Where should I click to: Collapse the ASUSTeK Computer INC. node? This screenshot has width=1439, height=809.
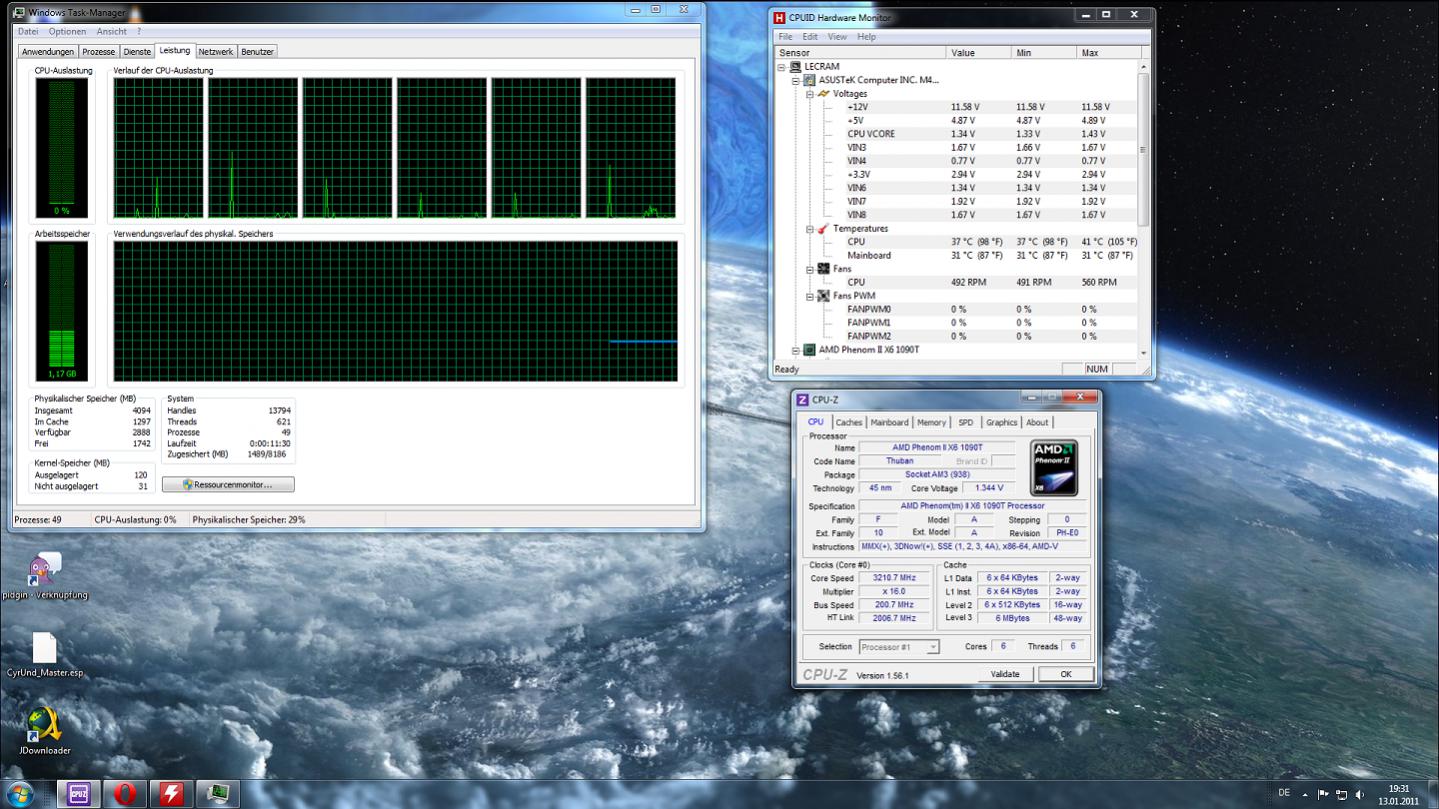coord(797,81)
